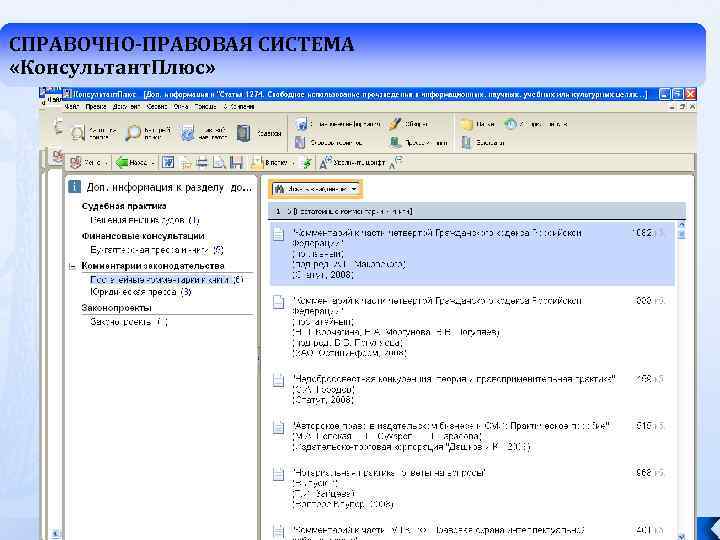Export to Word with the W icon

click(x=168, y=162)
